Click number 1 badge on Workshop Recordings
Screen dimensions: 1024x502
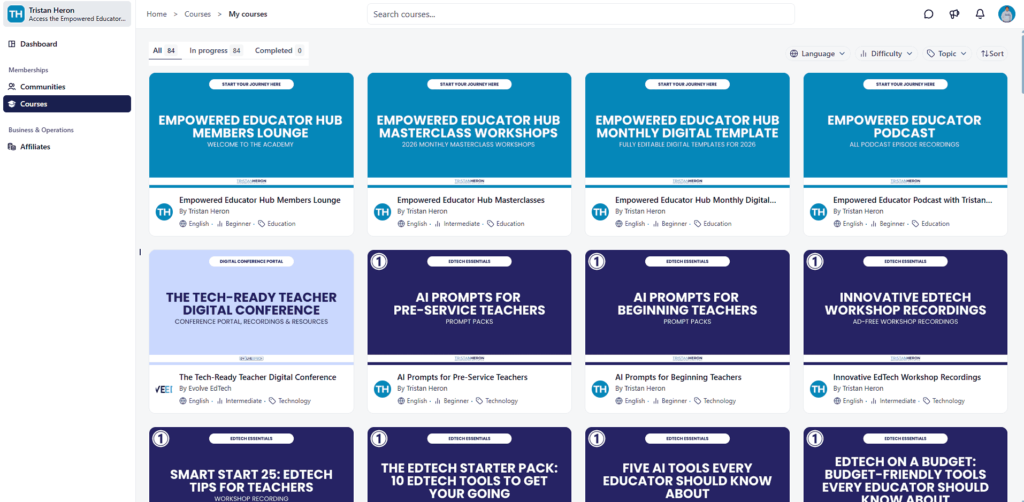(x=815, y=261)
